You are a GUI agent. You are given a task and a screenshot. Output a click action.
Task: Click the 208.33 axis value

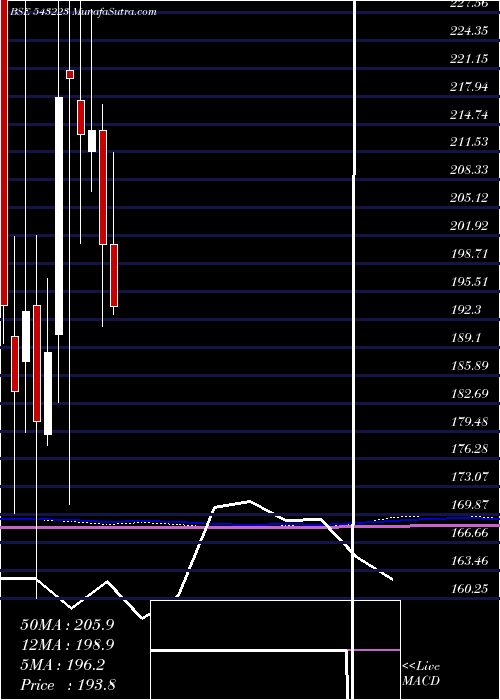point(469,171)
